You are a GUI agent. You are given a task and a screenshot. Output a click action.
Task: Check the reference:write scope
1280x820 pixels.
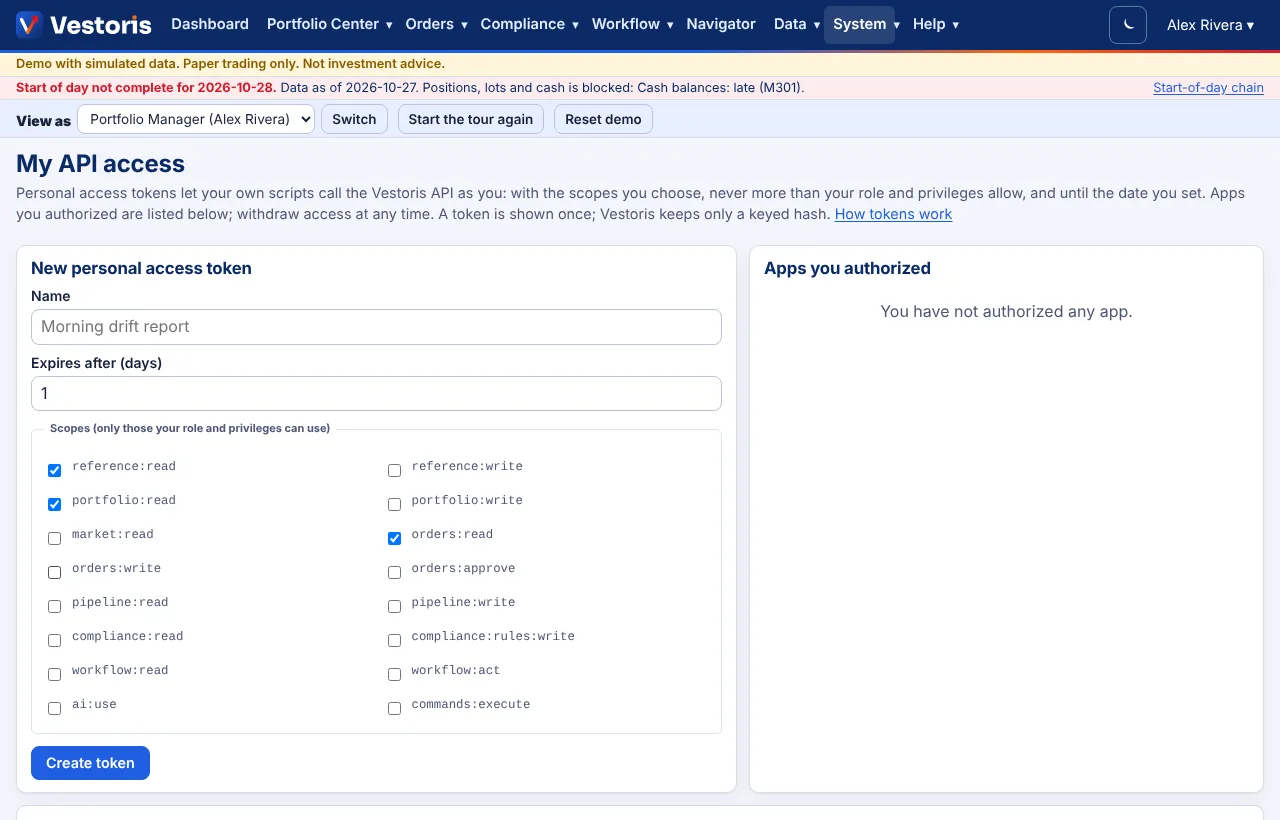click(394, 470)
